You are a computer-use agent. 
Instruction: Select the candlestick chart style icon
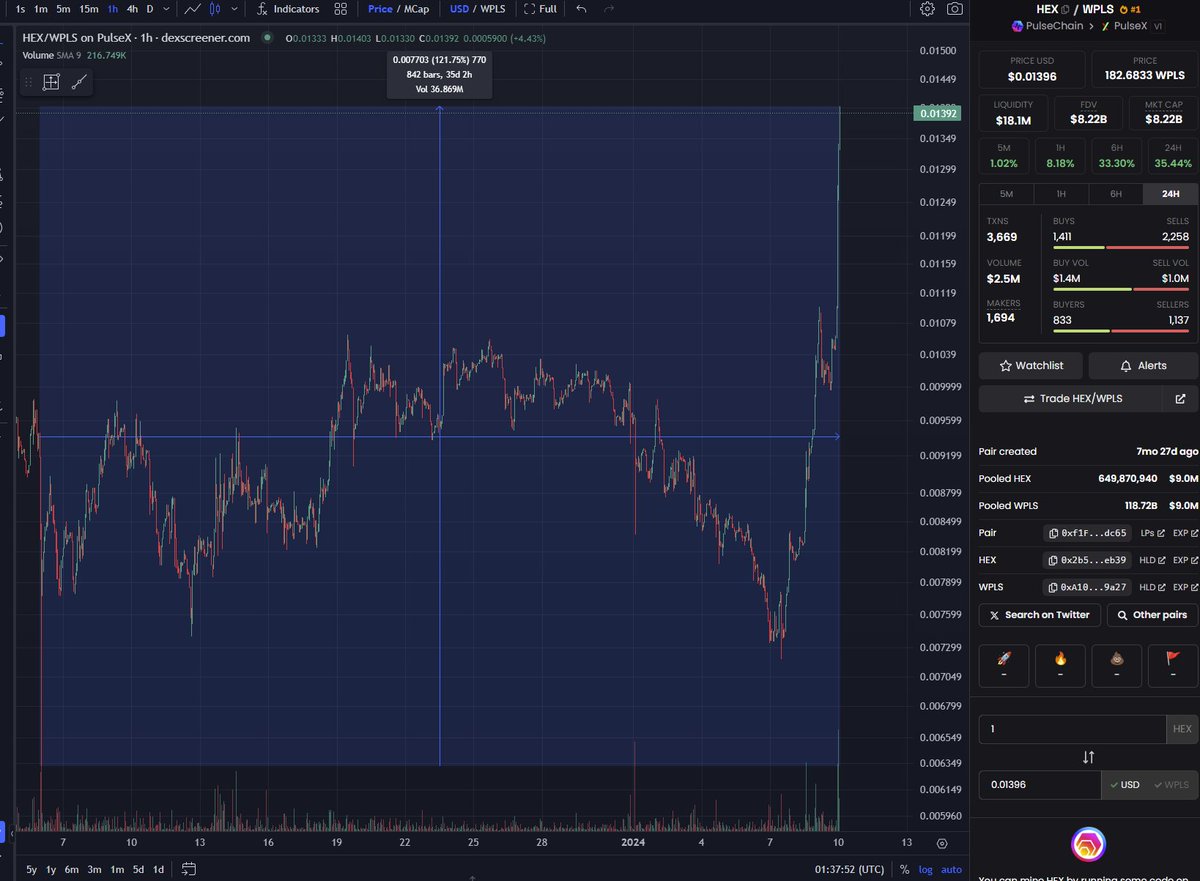pos(213,9)
